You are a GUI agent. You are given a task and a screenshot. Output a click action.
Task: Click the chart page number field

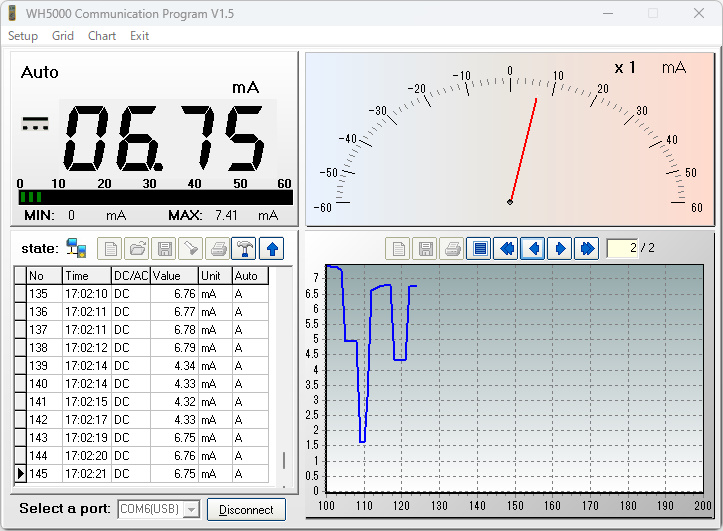click(x=621, y=248)
